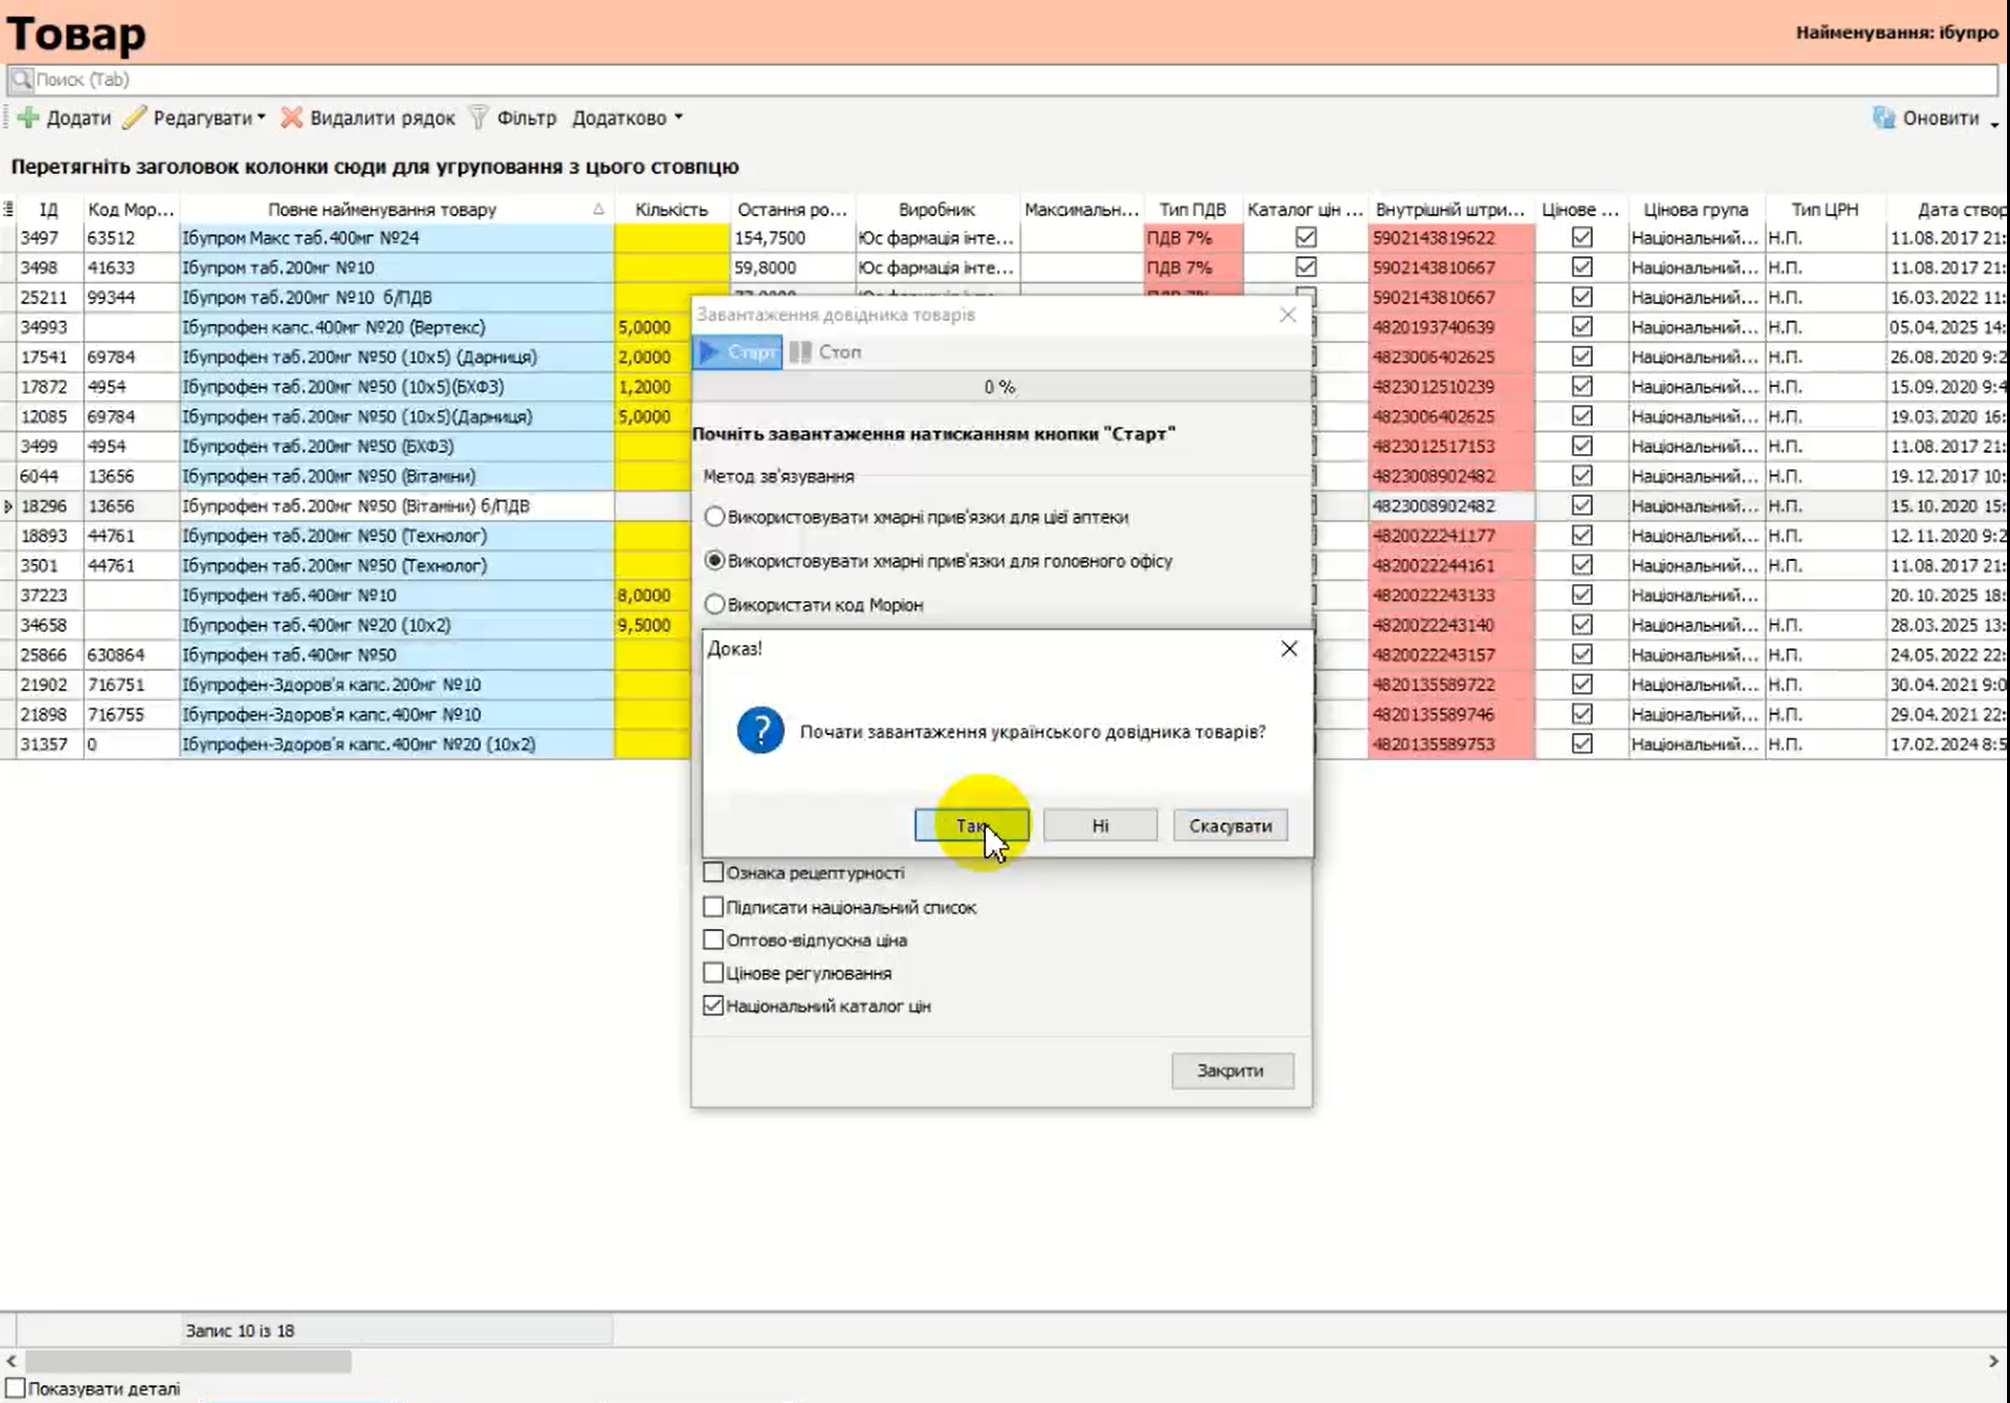Screen dimensions: 2010x1403
Task: Click the funnel Filter icon
Action: [479, 118]
